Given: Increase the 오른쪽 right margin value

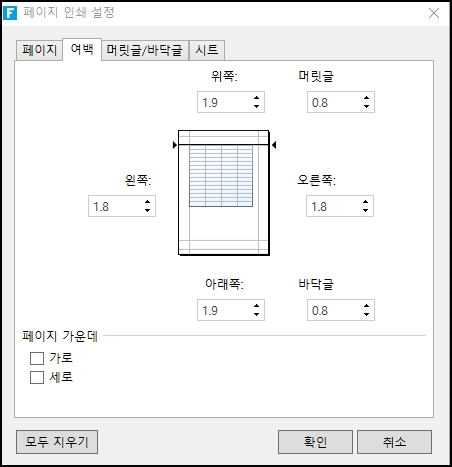Looking at the screenshot, I should tap(365, 202).
